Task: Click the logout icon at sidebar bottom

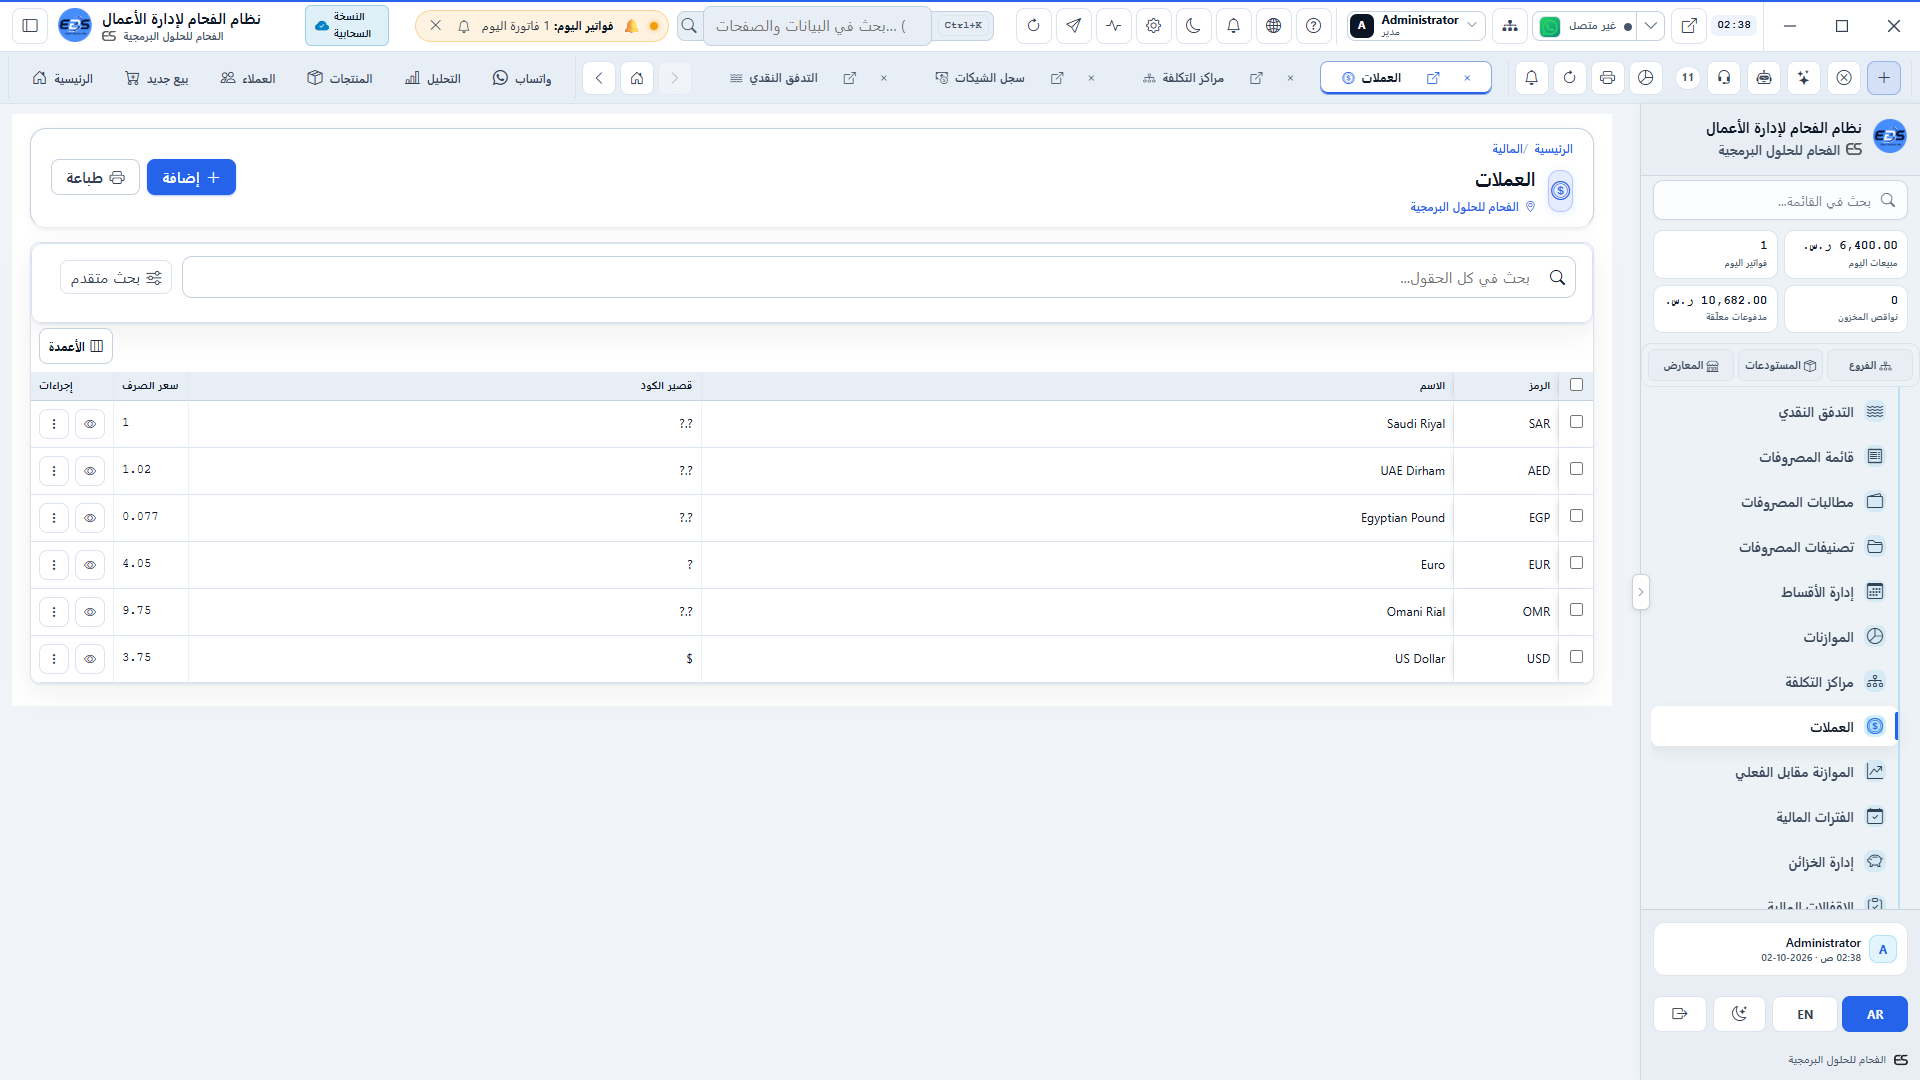Action: click(1680, 1014)
